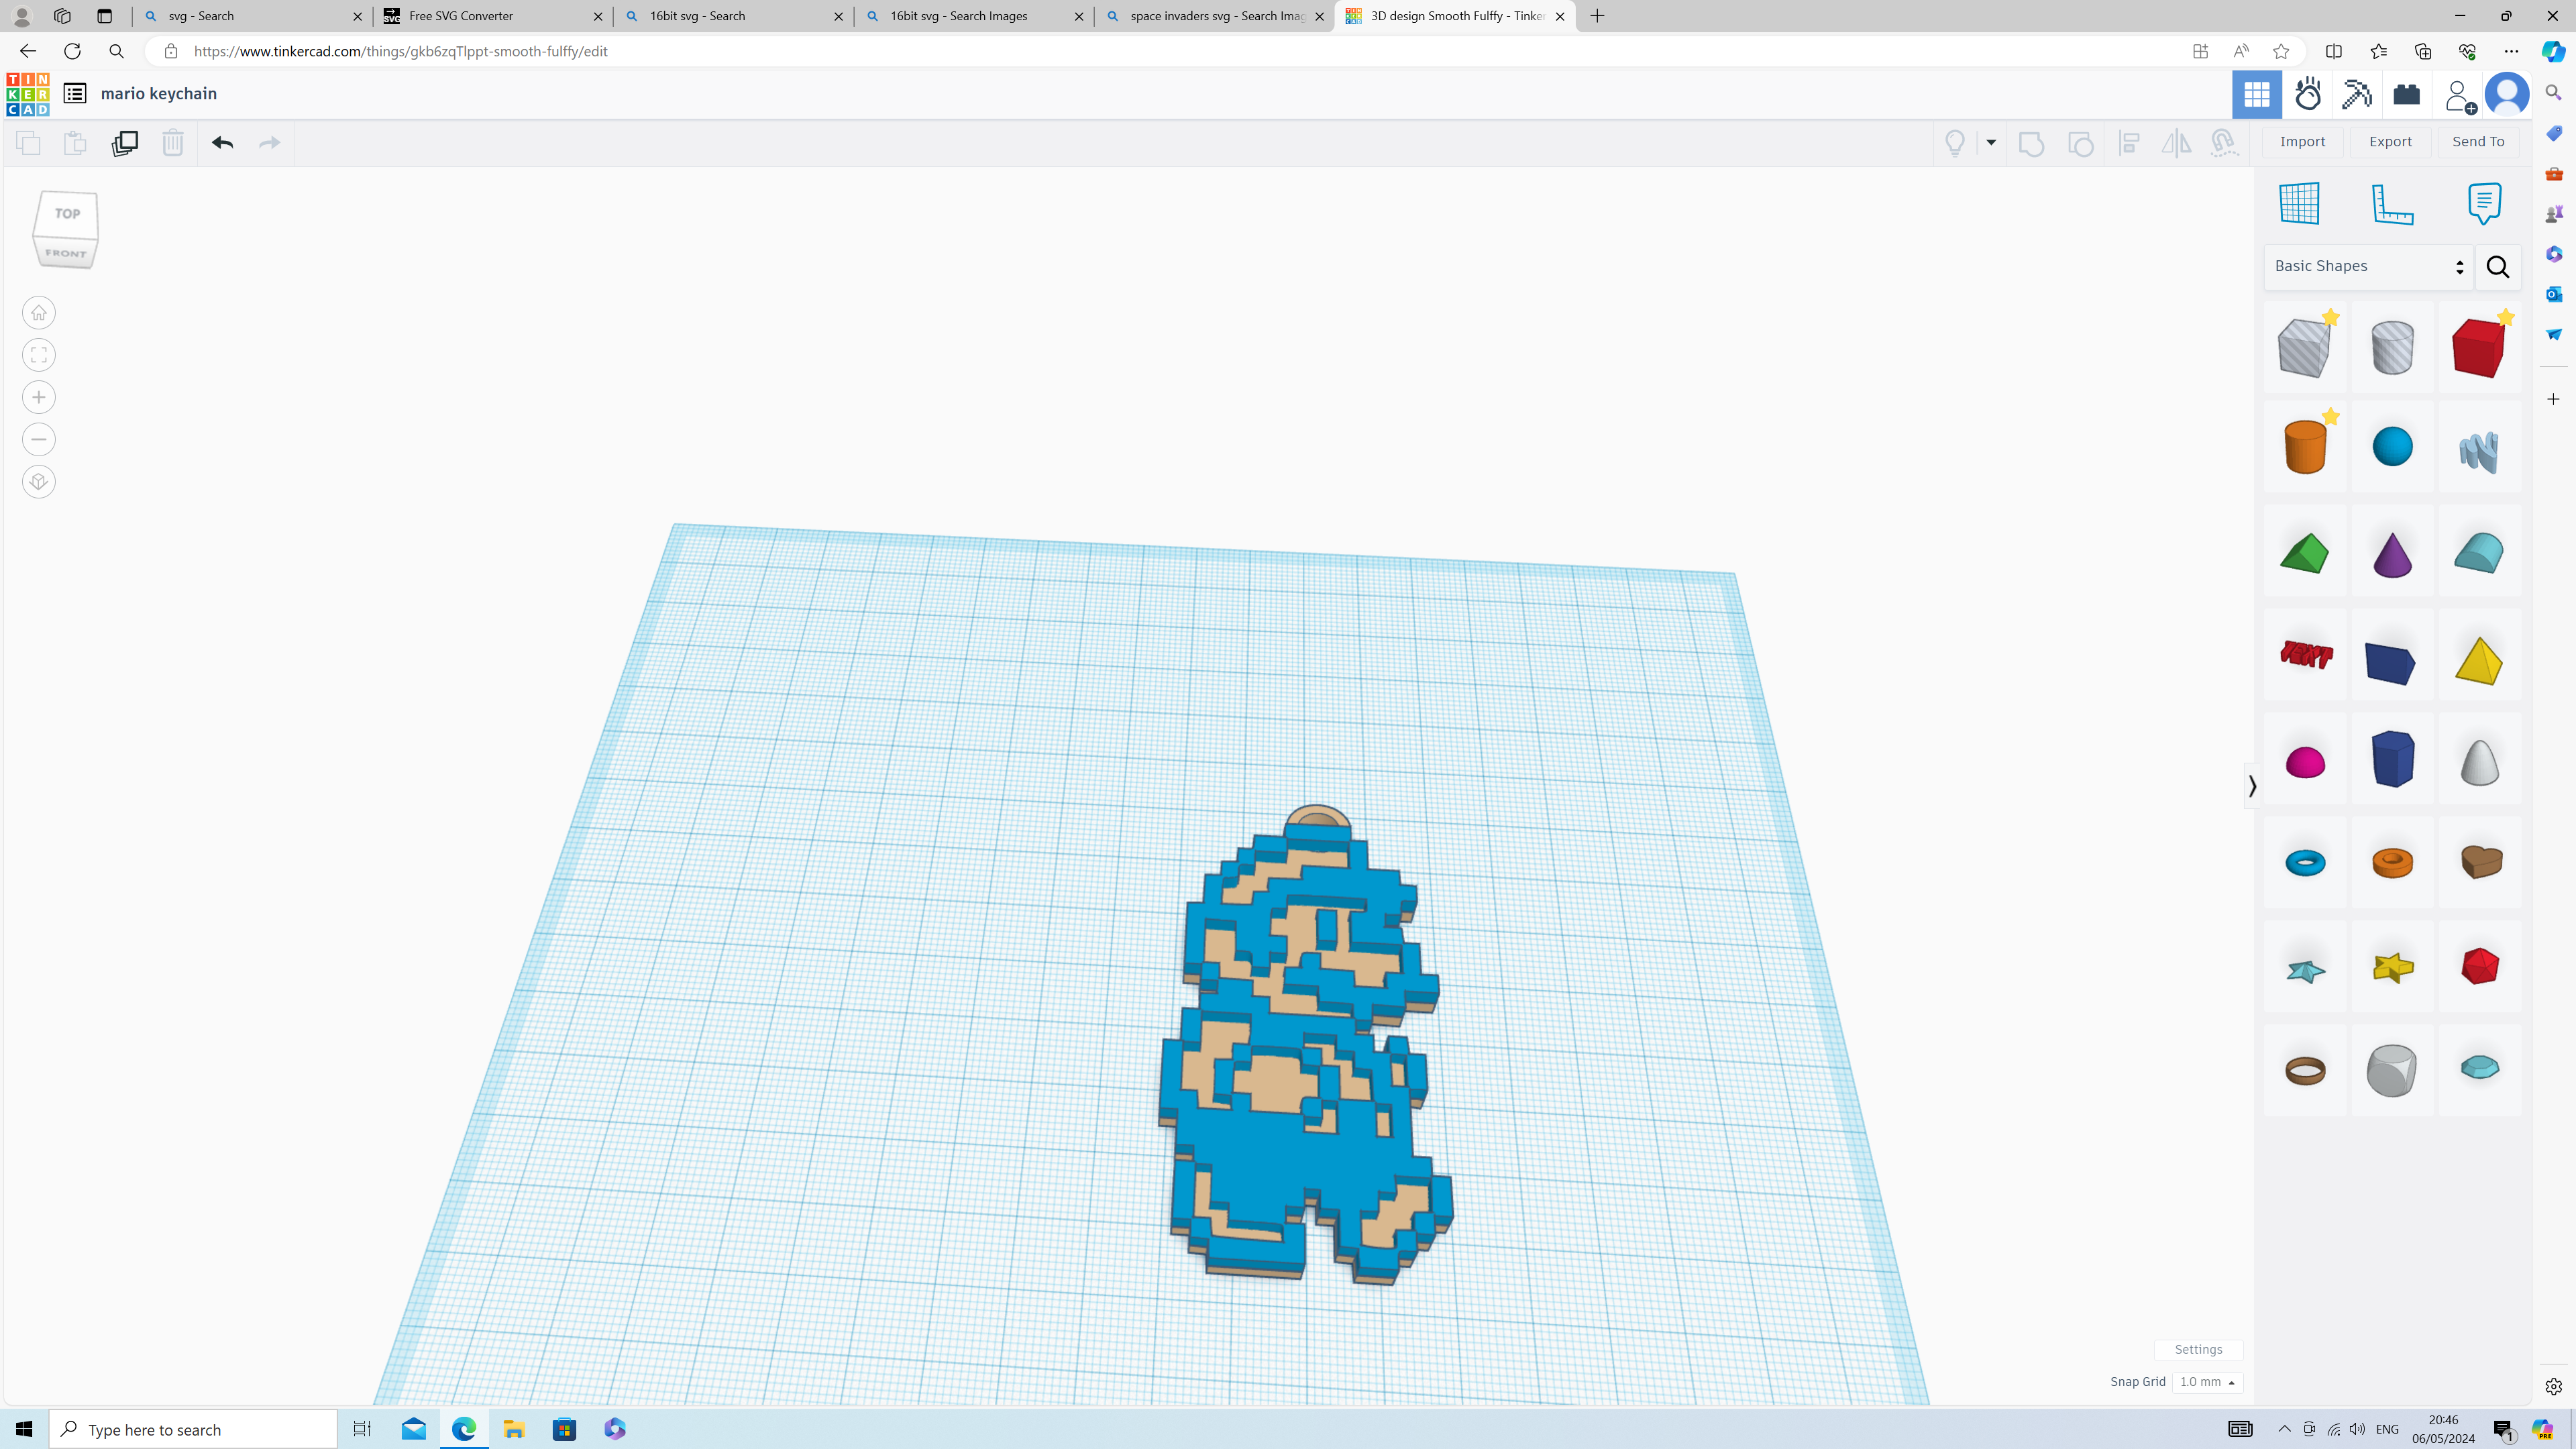Open the design list icon beside title
The image size is (2576, 1449).
click(x=75, y=93)
